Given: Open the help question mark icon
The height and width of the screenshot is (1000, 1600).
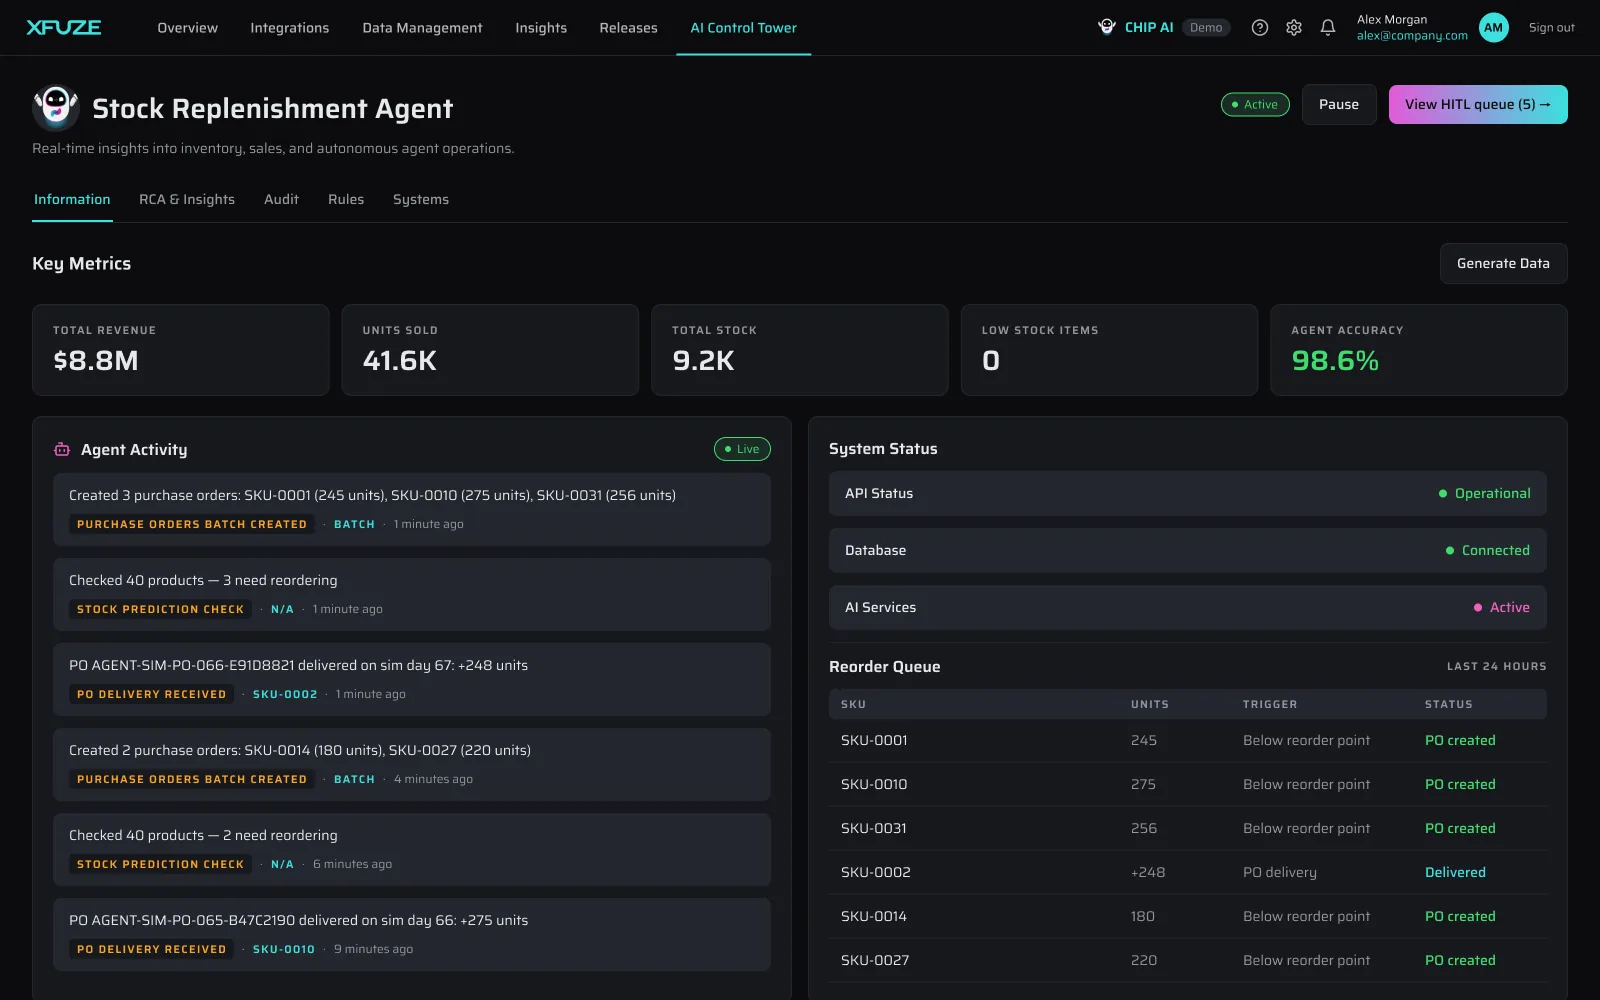Looking at the screenshot, I should tap(1260, 27).
